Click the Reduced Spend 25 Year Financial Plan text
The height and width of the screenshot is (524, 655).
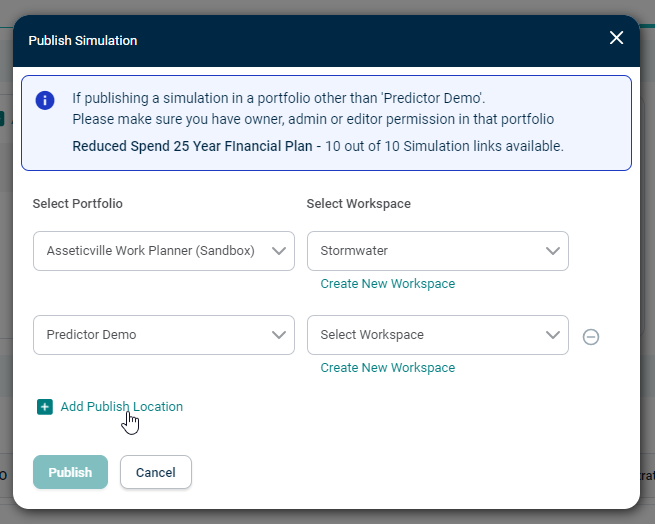pos(192,146)
